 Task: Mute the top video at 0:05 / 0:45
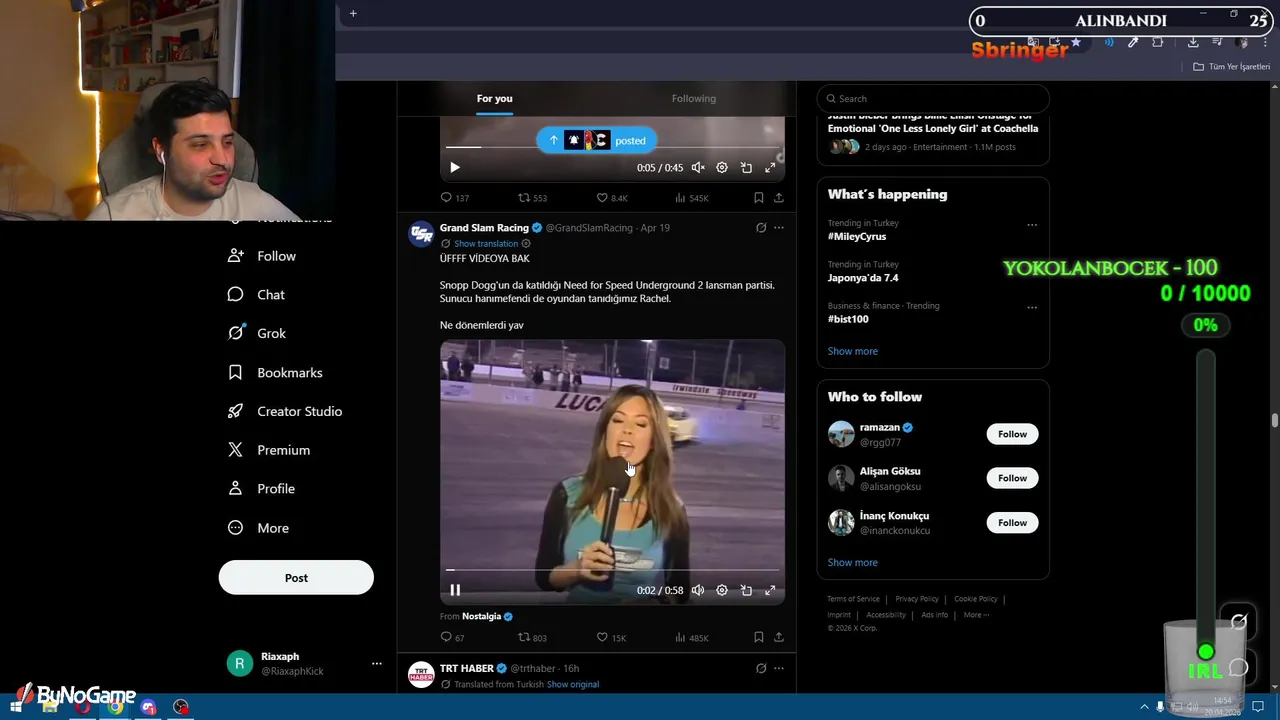(x=698, y=168)
